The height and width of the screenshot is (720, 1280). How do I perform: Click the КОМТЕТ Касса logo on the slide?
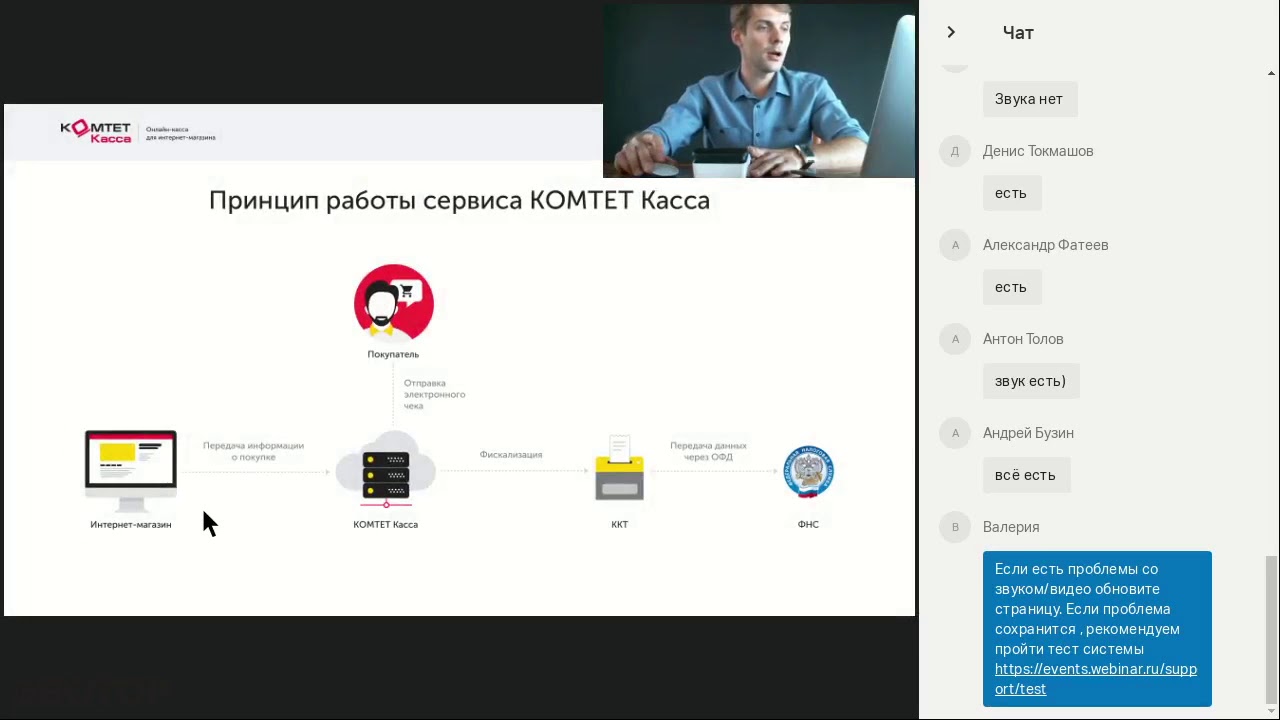(96, 131)
